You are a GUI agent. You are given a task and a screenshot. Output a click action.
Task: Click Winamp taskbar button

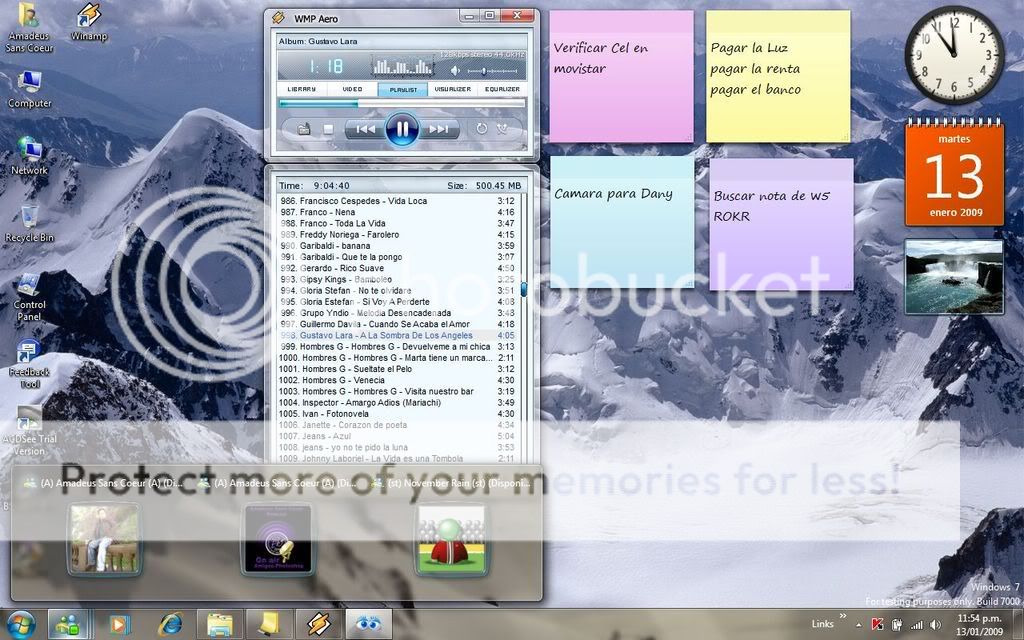tap(317, 625)
